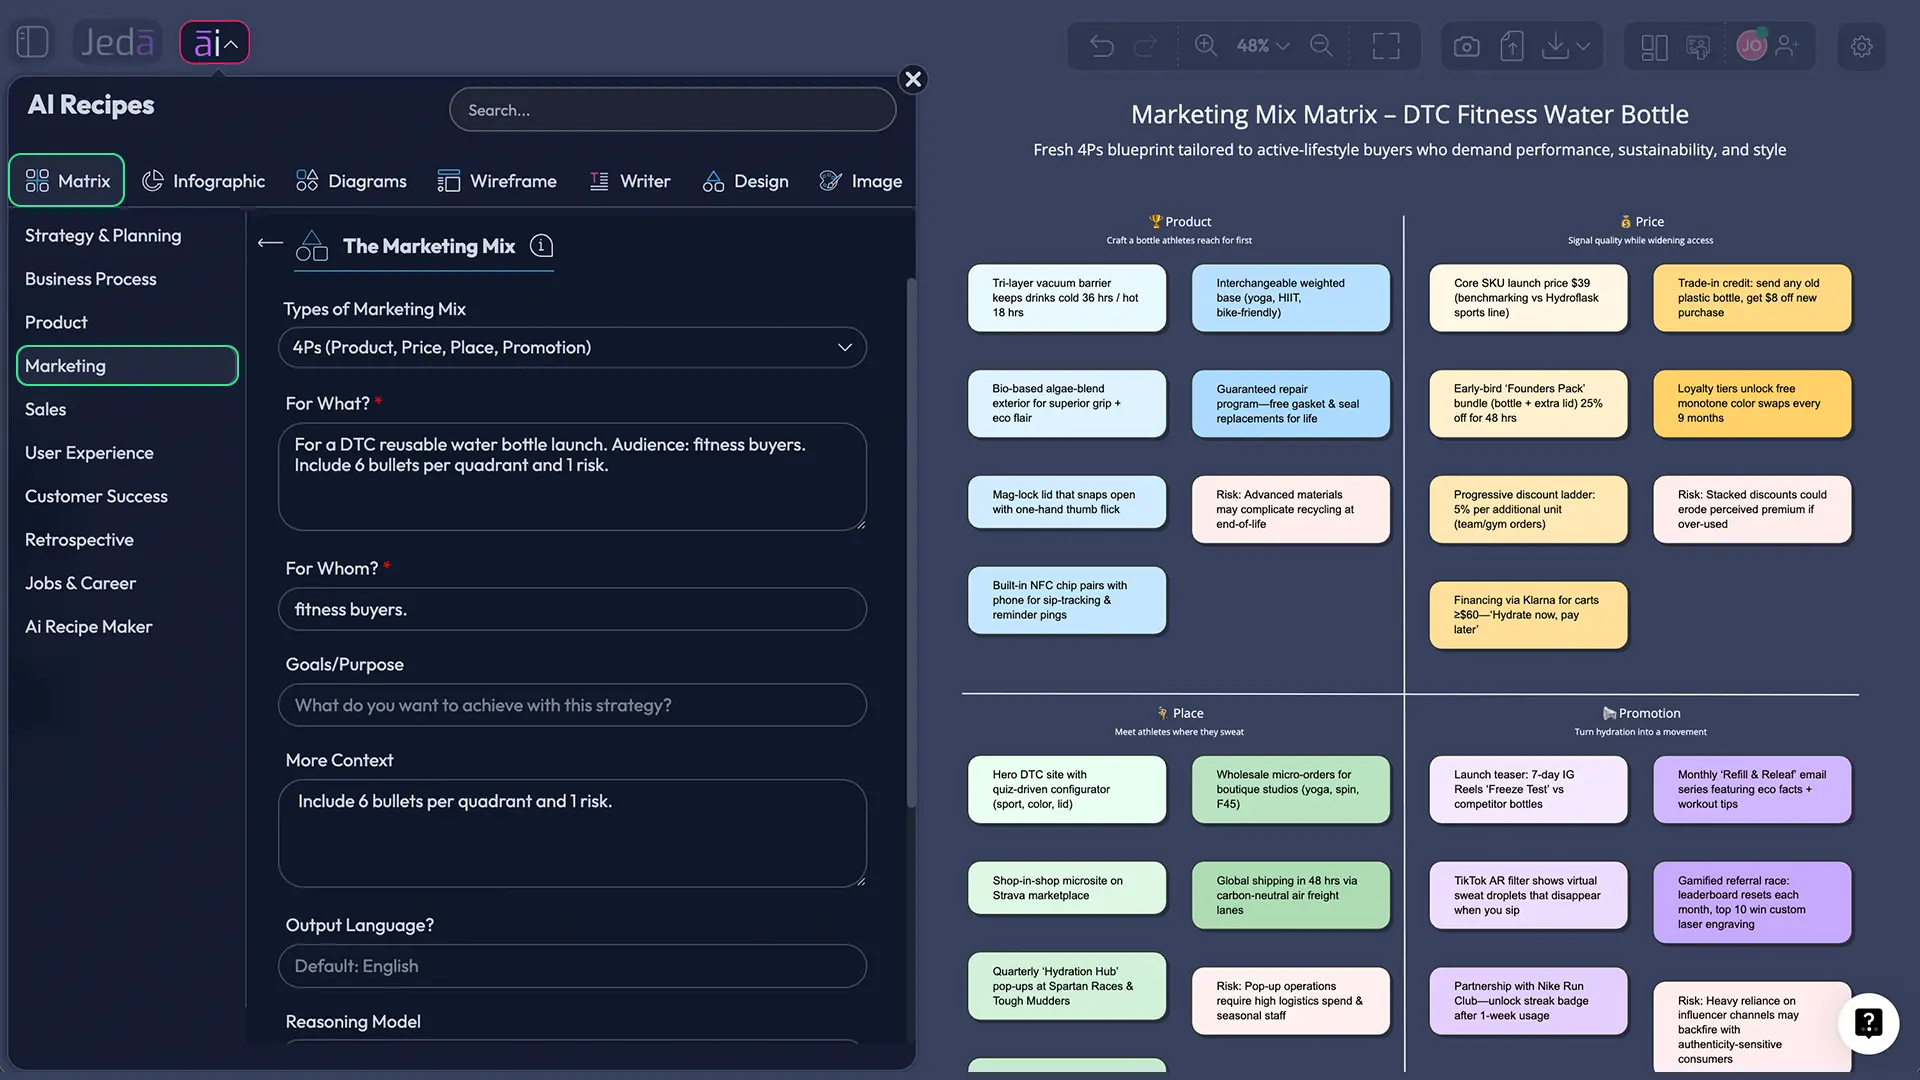Take a canvas screenshot with camera icon
1920x1080 pixels.
1466,46
